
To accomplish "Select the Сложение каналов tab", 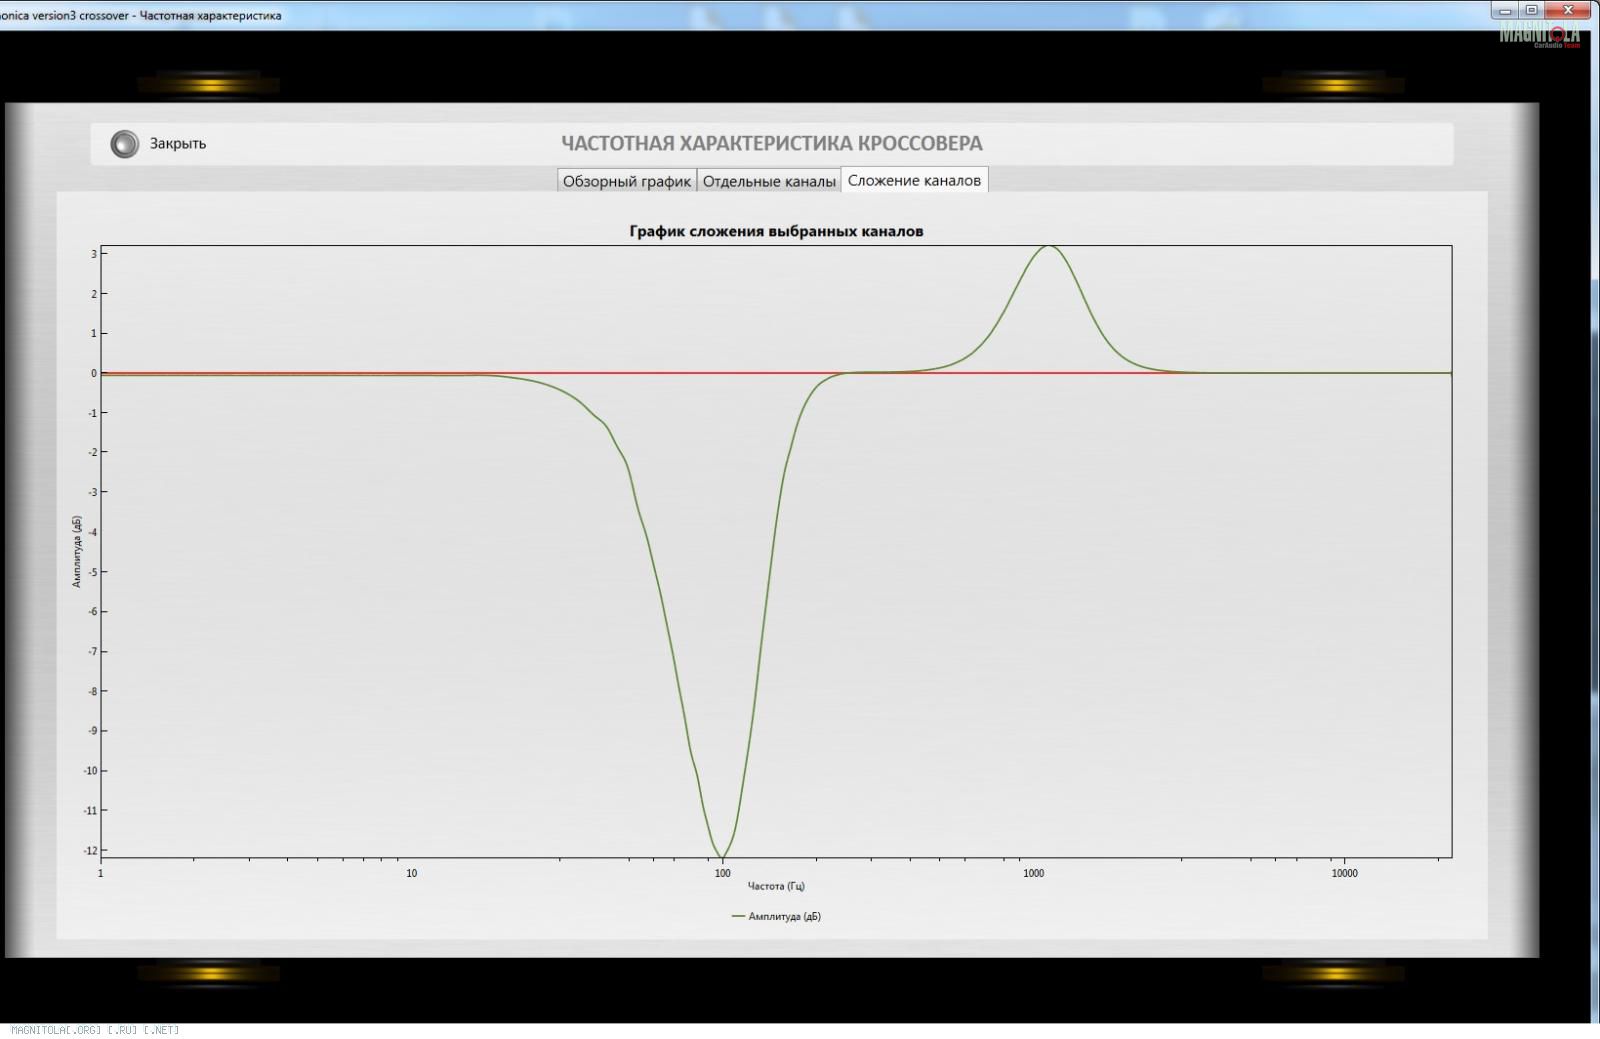I will 914,180.
